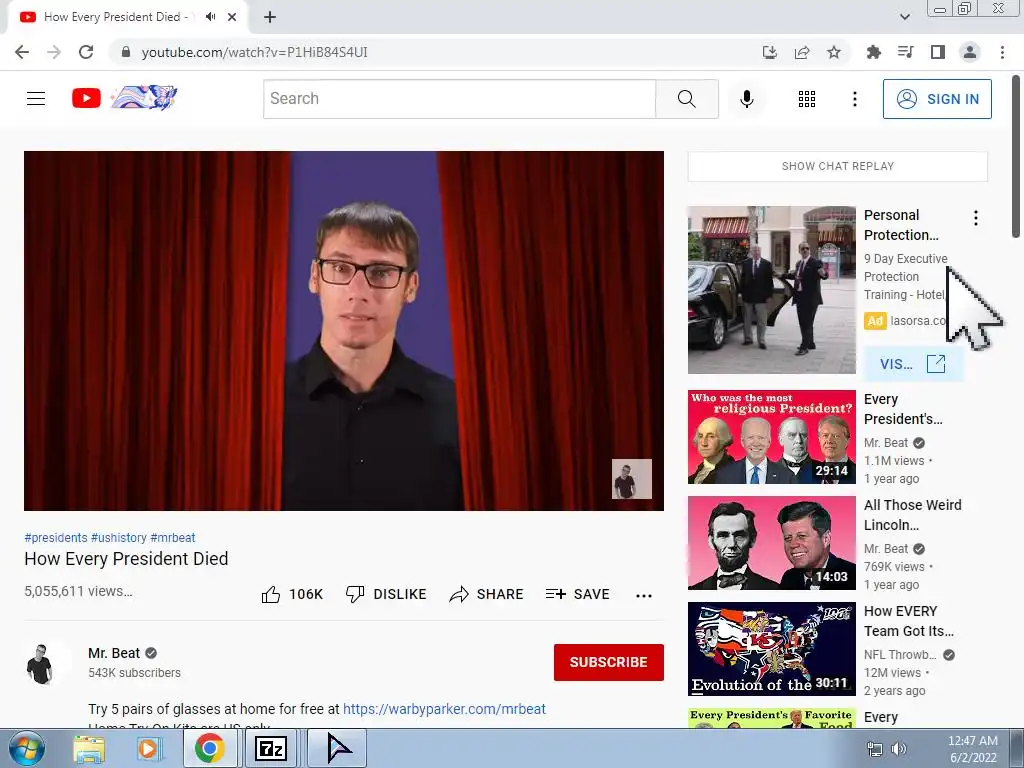This screenshot has height=768, width=1024.
Task: Click the video player to pause
Action: click(x=344, y=330)
